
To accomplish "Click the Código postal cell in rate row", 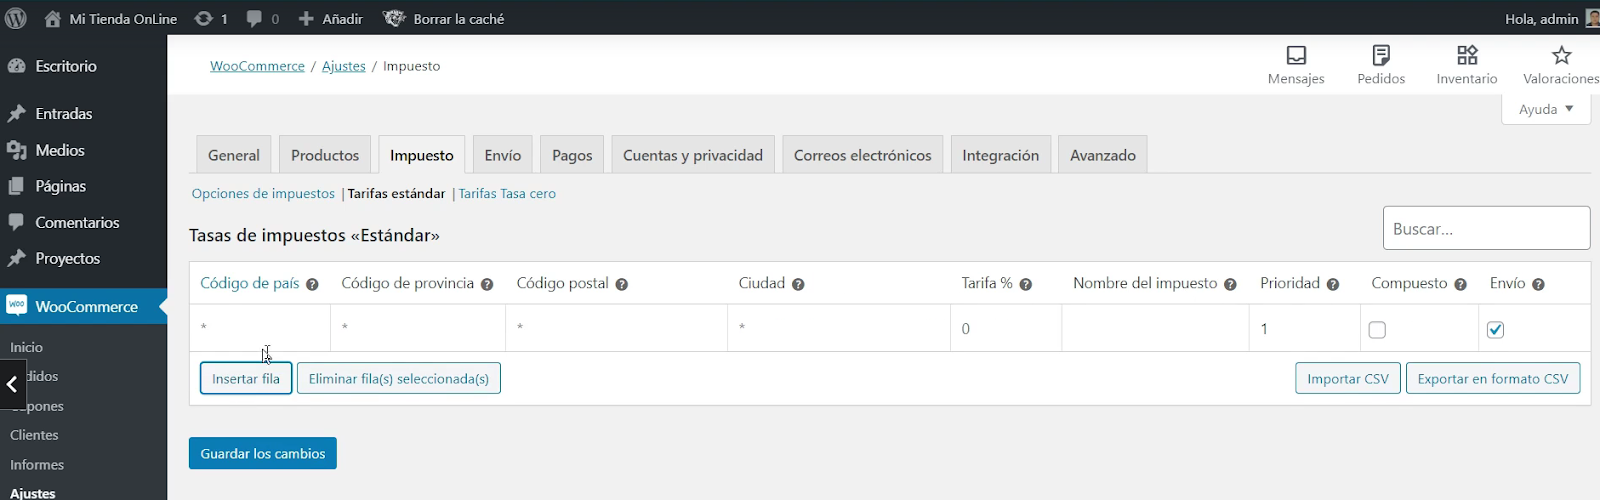I will click(617, 328).
